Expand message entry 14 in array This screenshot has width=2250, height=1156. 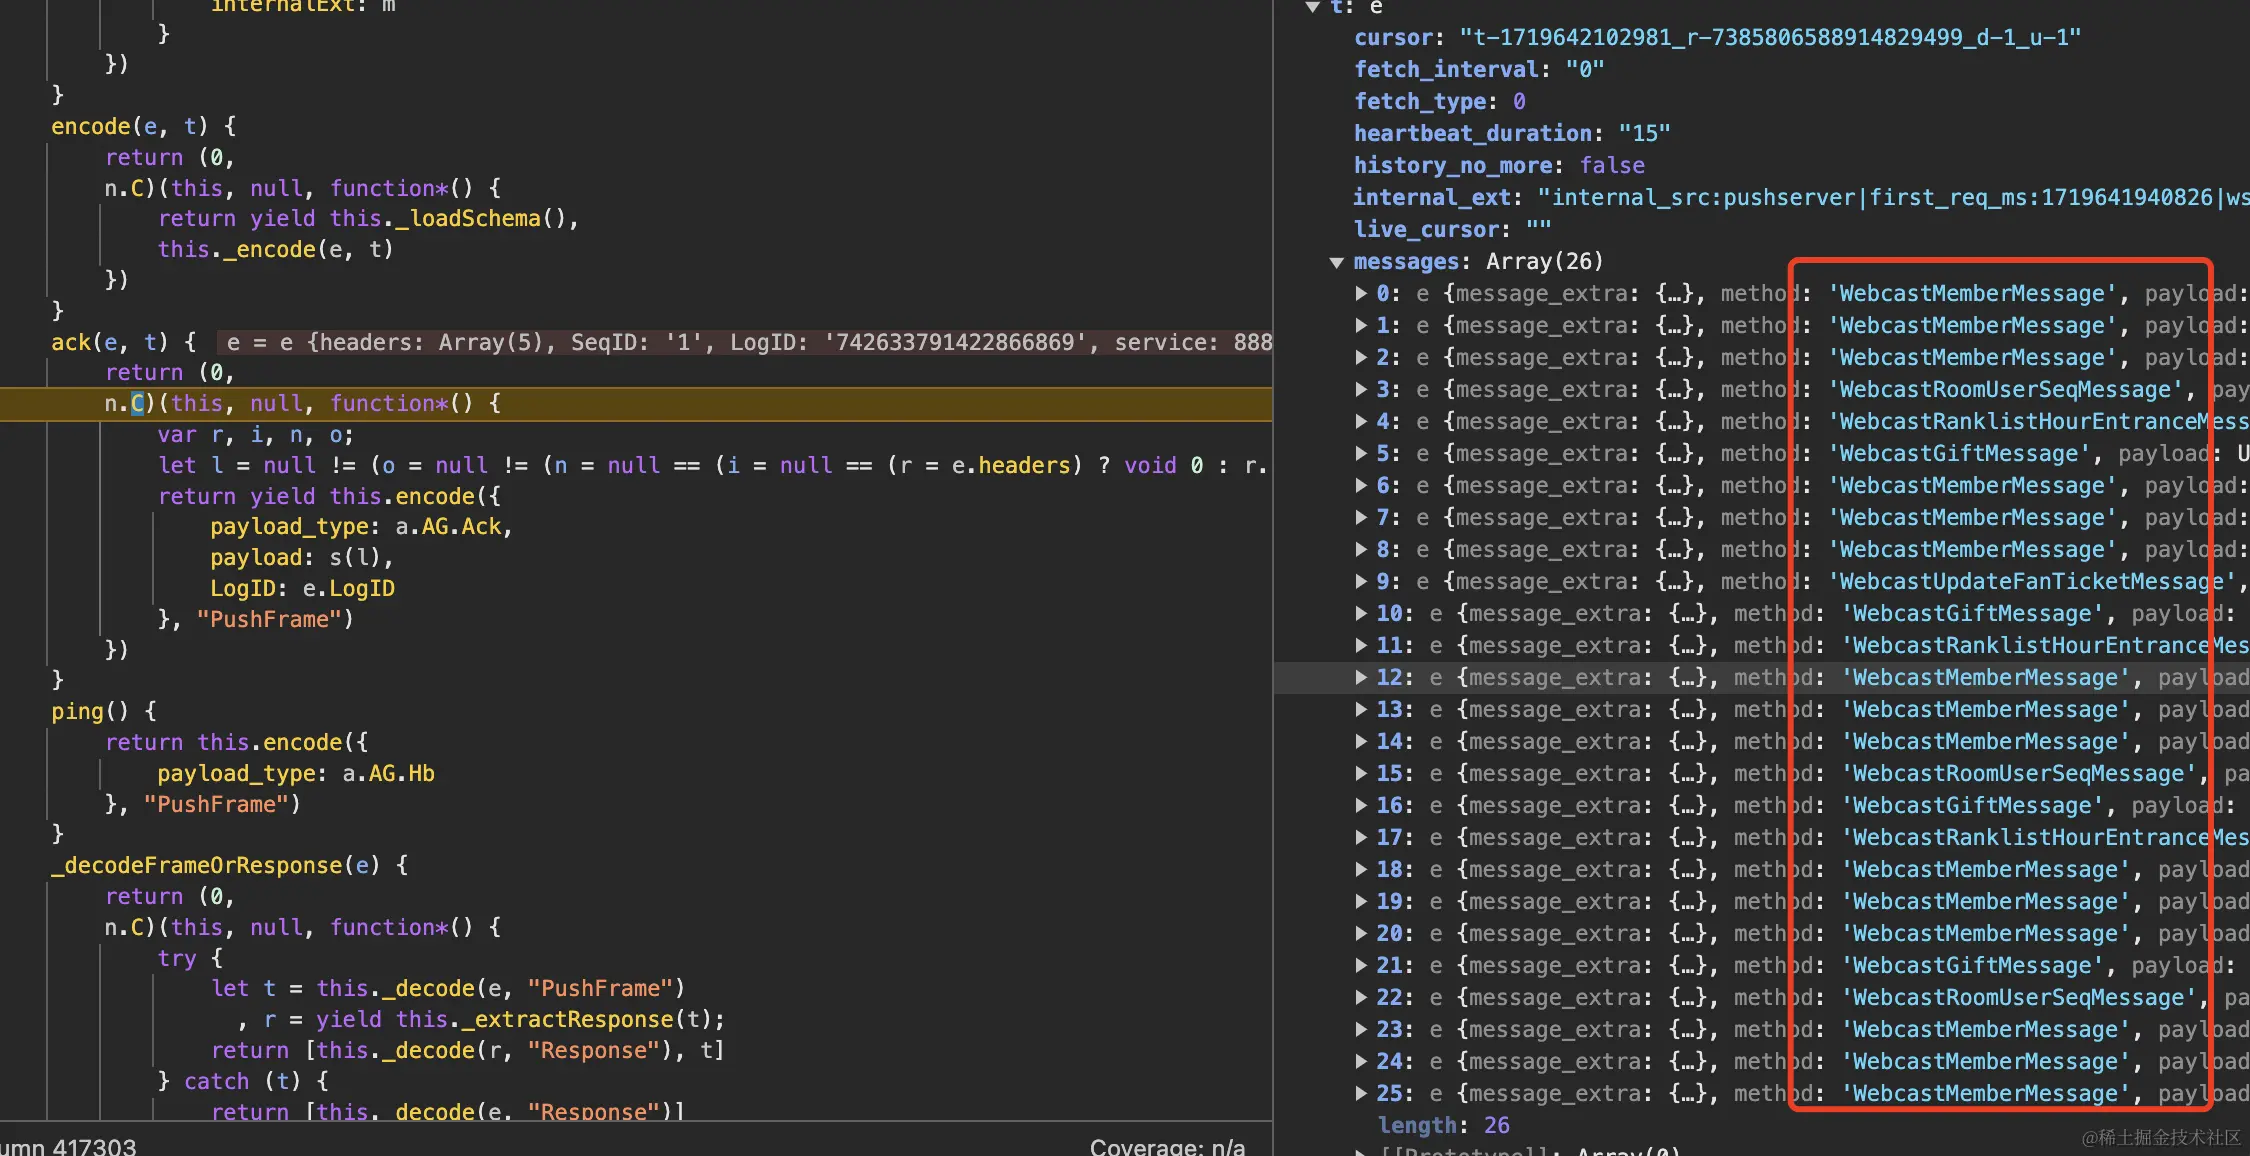coord(1361,742)
